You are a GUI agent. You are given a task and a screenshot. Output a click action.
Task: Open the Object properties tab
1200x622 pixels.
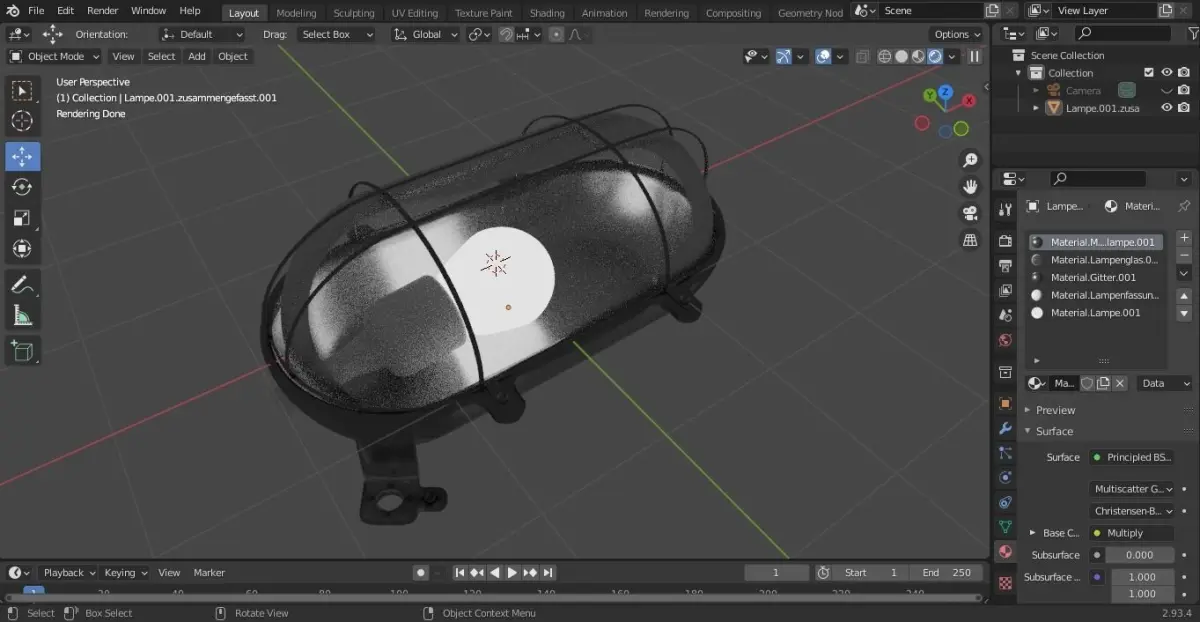[1005, 404]
